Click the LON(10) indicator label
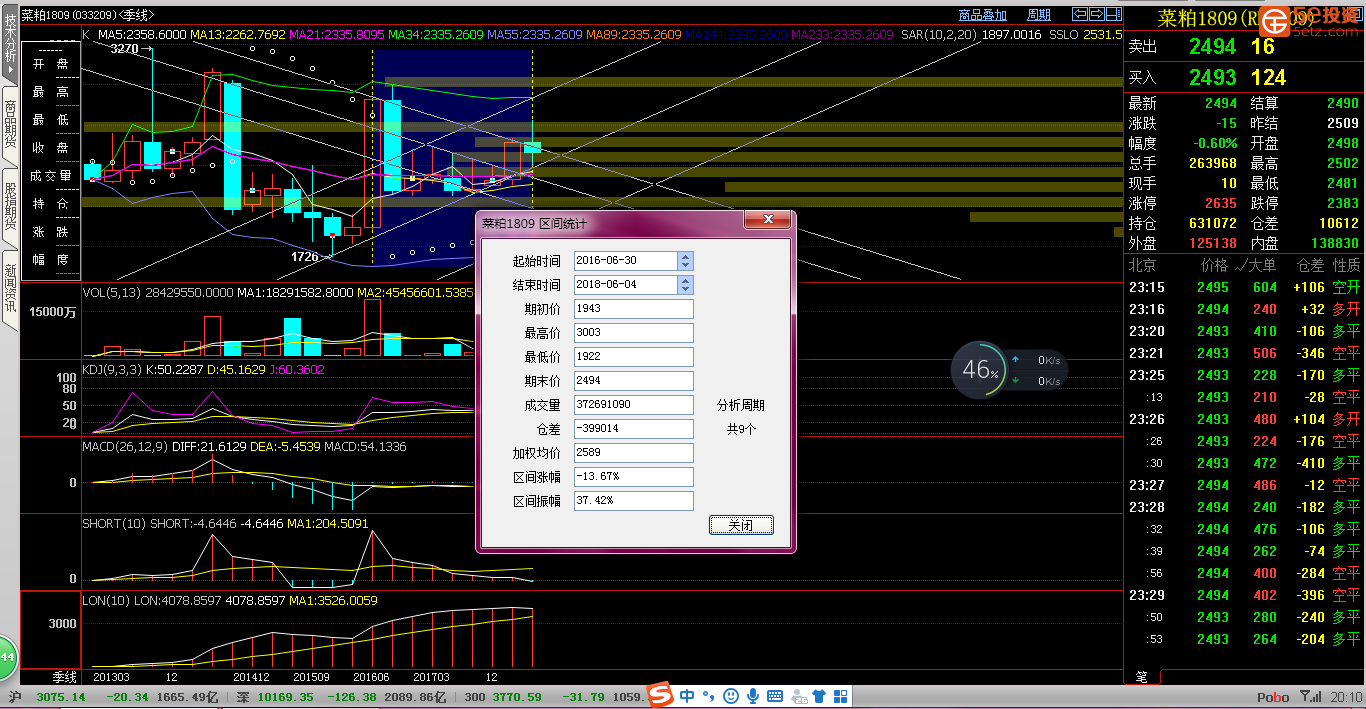Image resolution: width=1366 pixels, height=709 pixels. 105,600
